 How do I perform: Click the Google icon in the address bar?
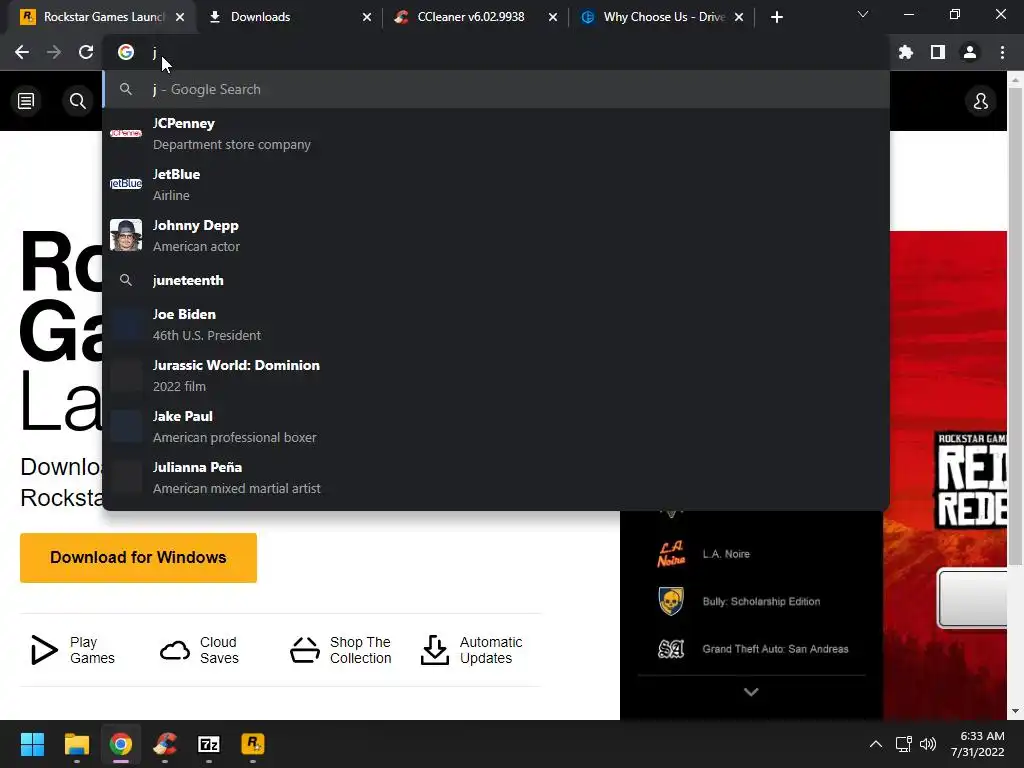coord(126,52)
